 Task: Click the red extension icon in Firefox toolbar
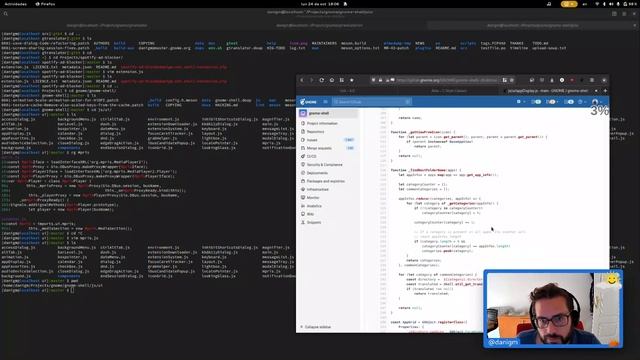click(x=572, y=80)
